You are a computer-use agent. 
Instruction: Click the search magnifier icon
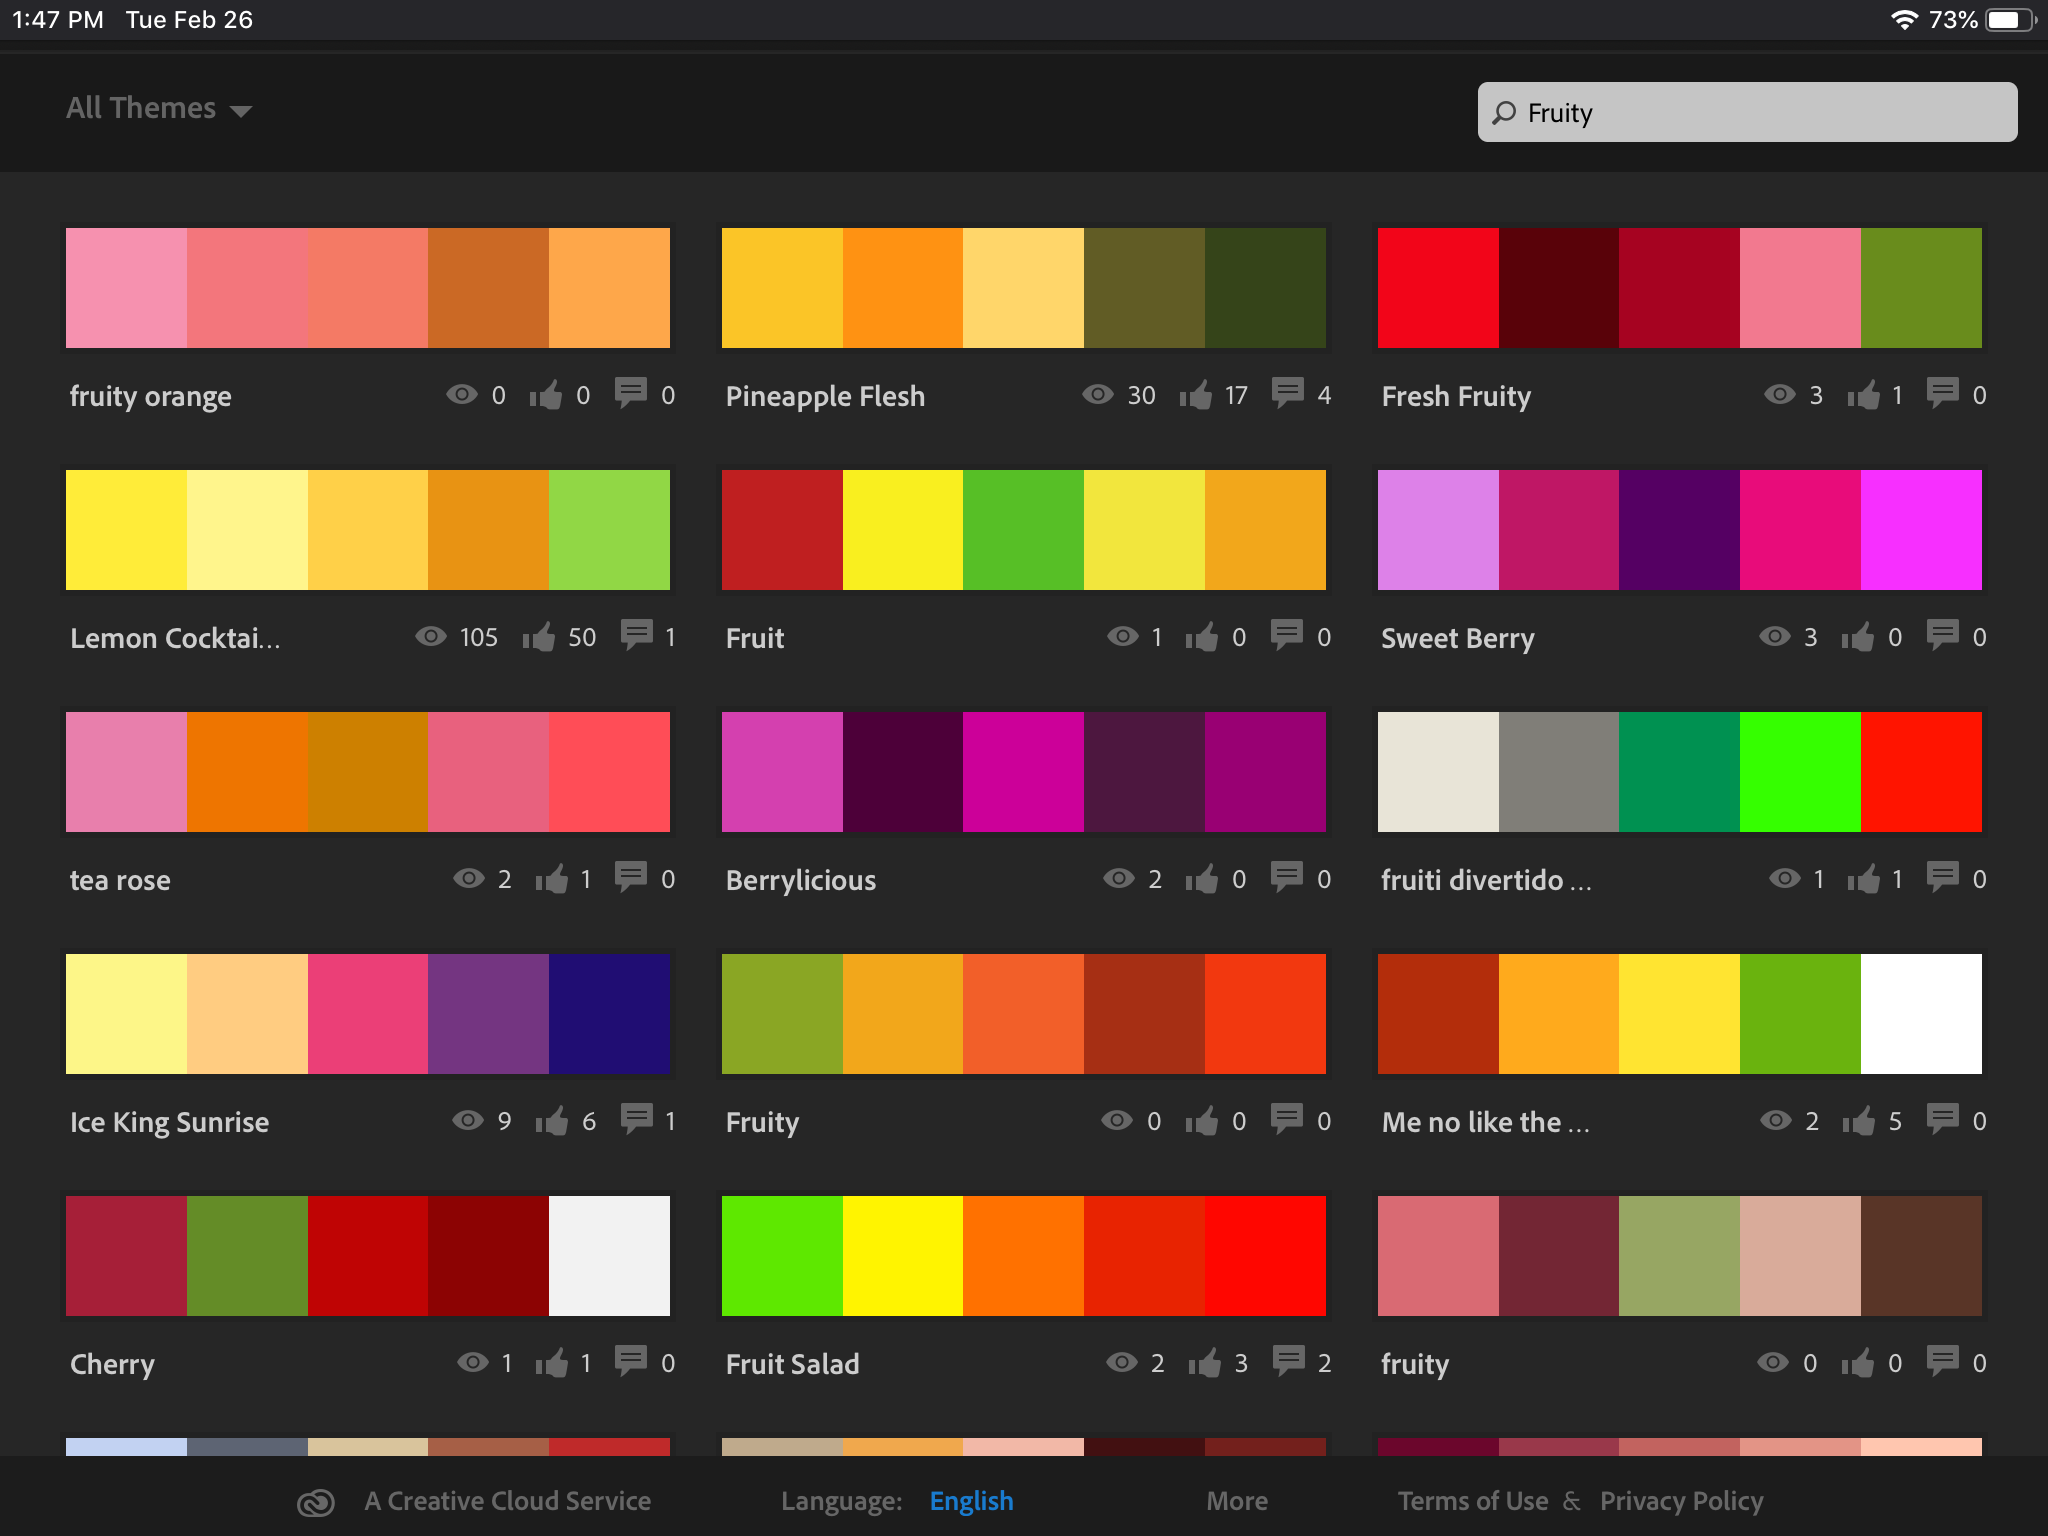1504,113
